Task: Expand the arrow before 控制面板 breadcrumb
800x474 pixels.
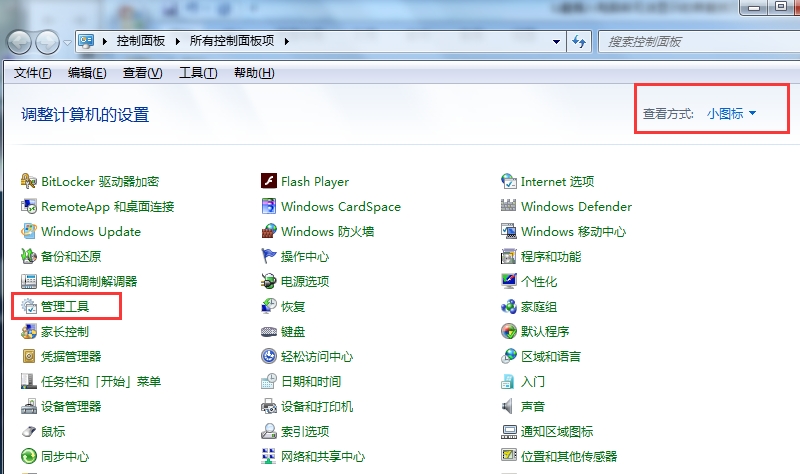Action: (105, 41)
